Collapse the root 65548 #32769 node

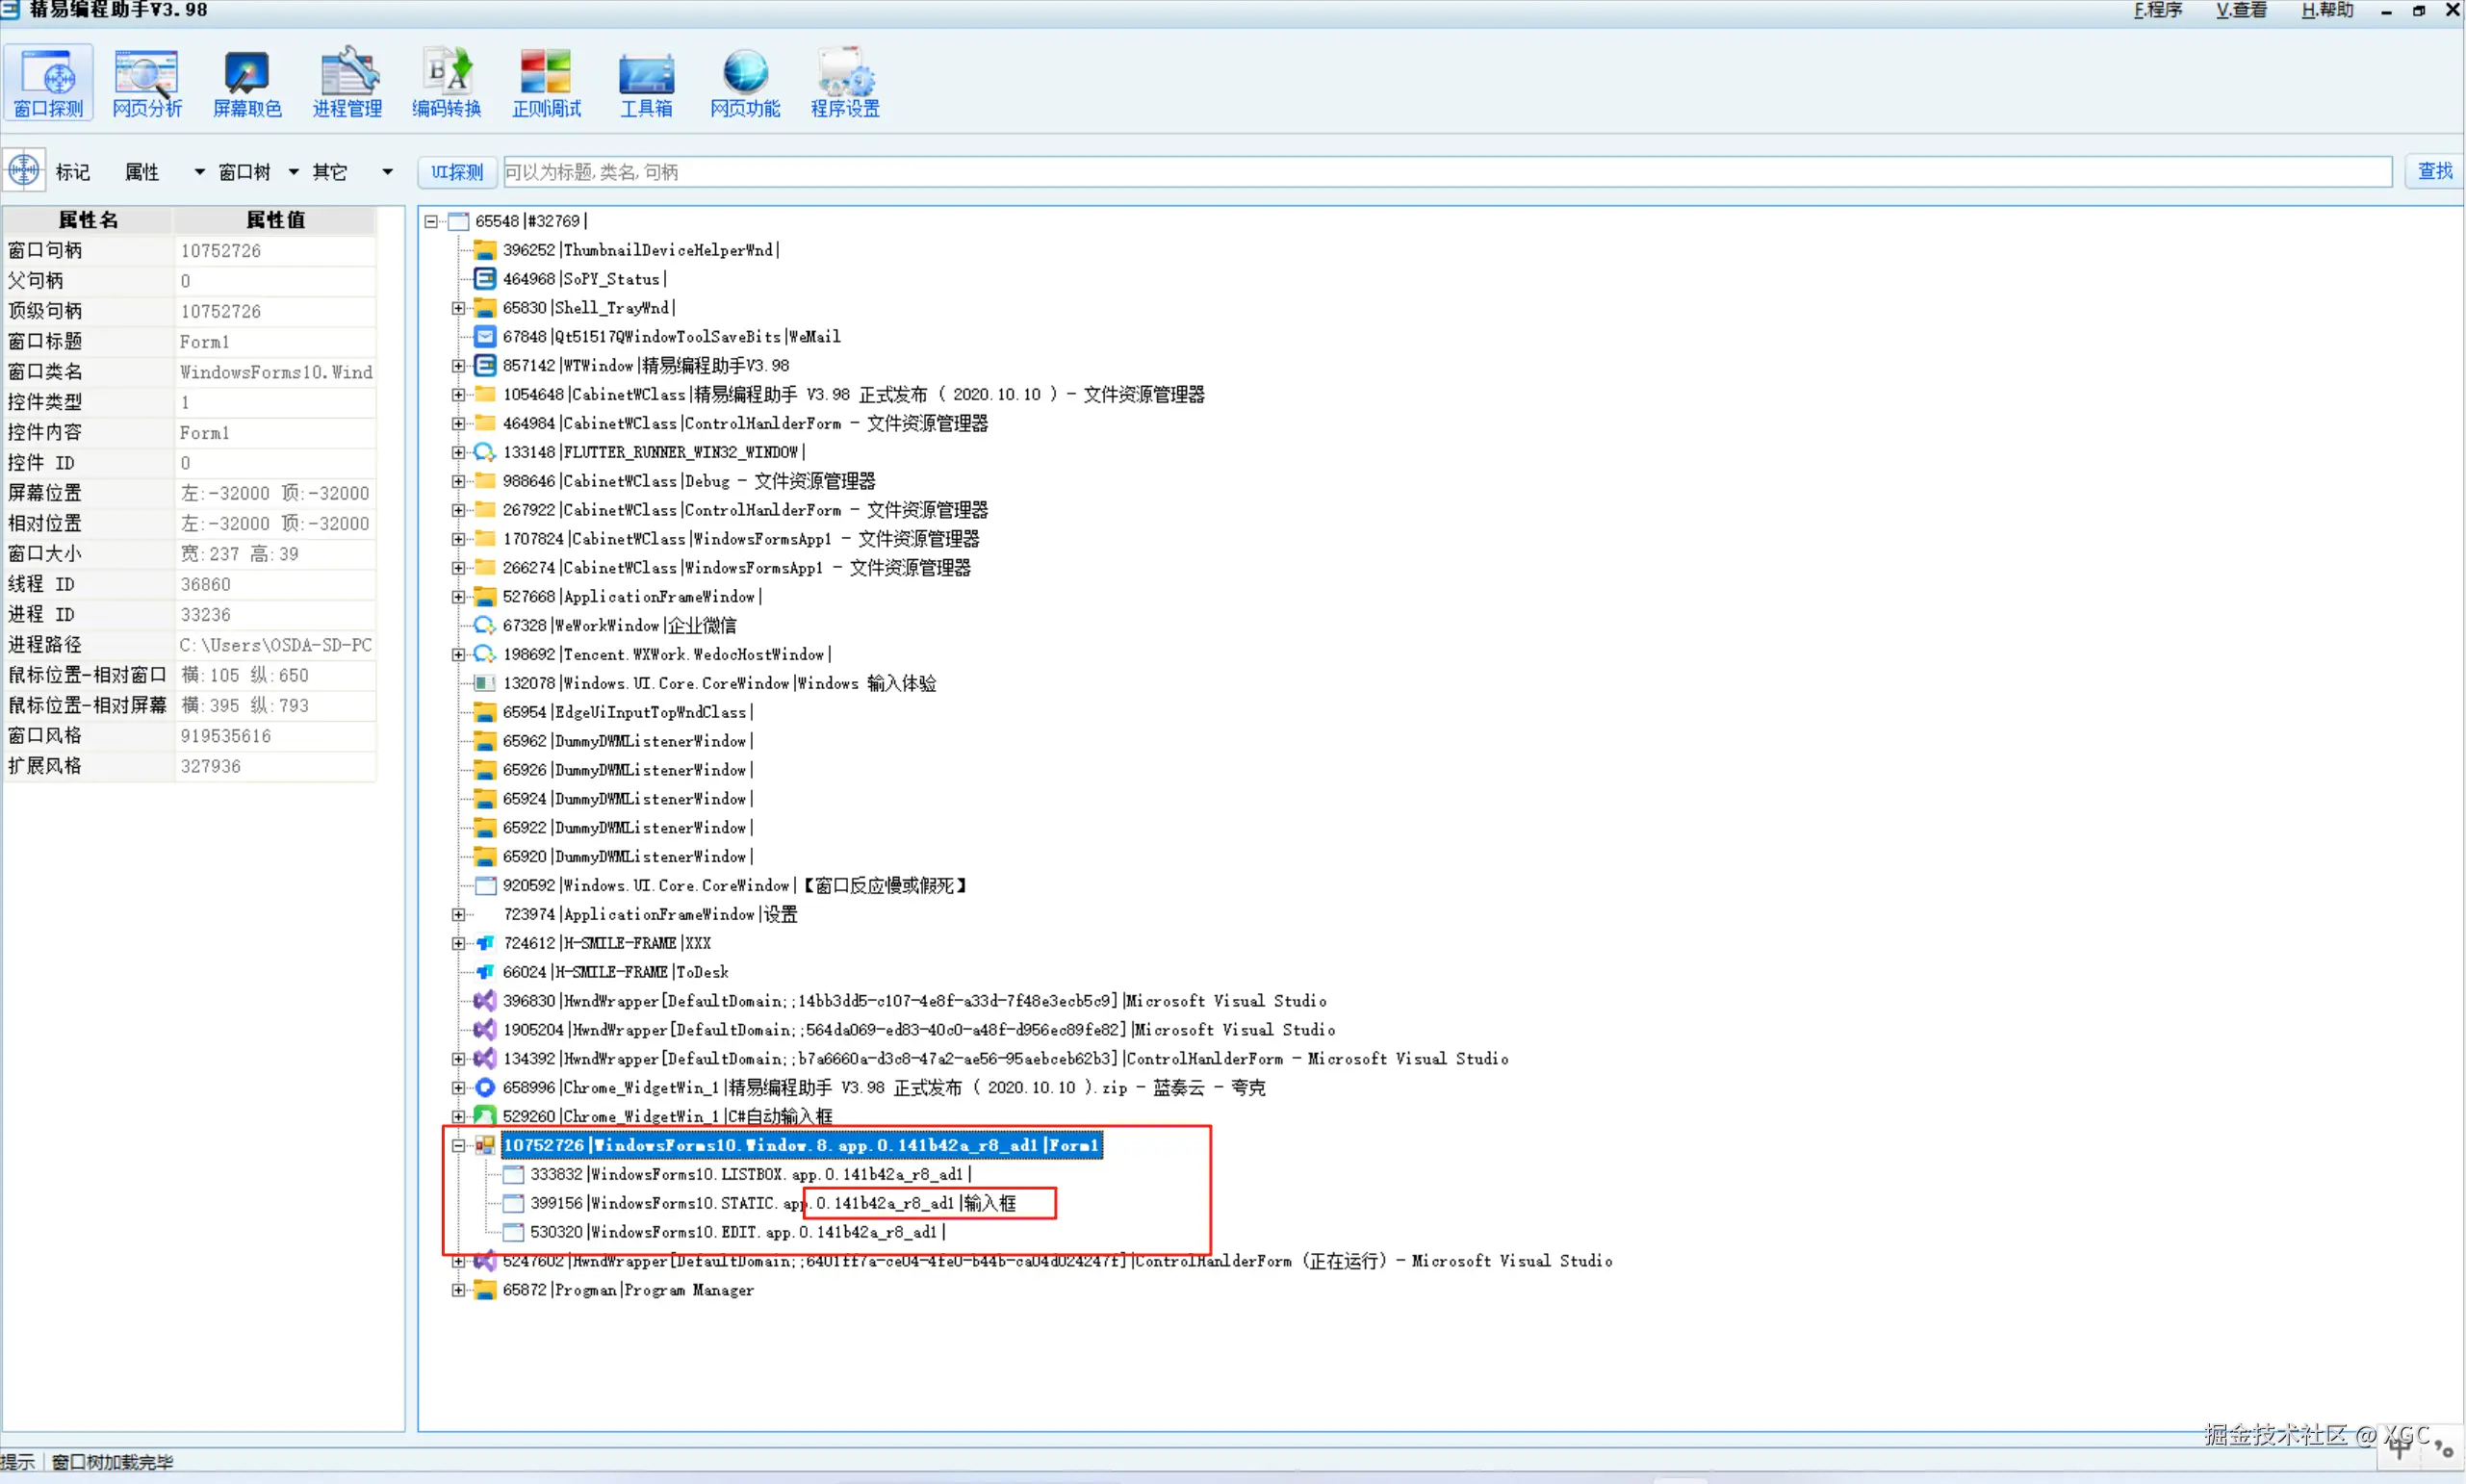coord(431,221)
